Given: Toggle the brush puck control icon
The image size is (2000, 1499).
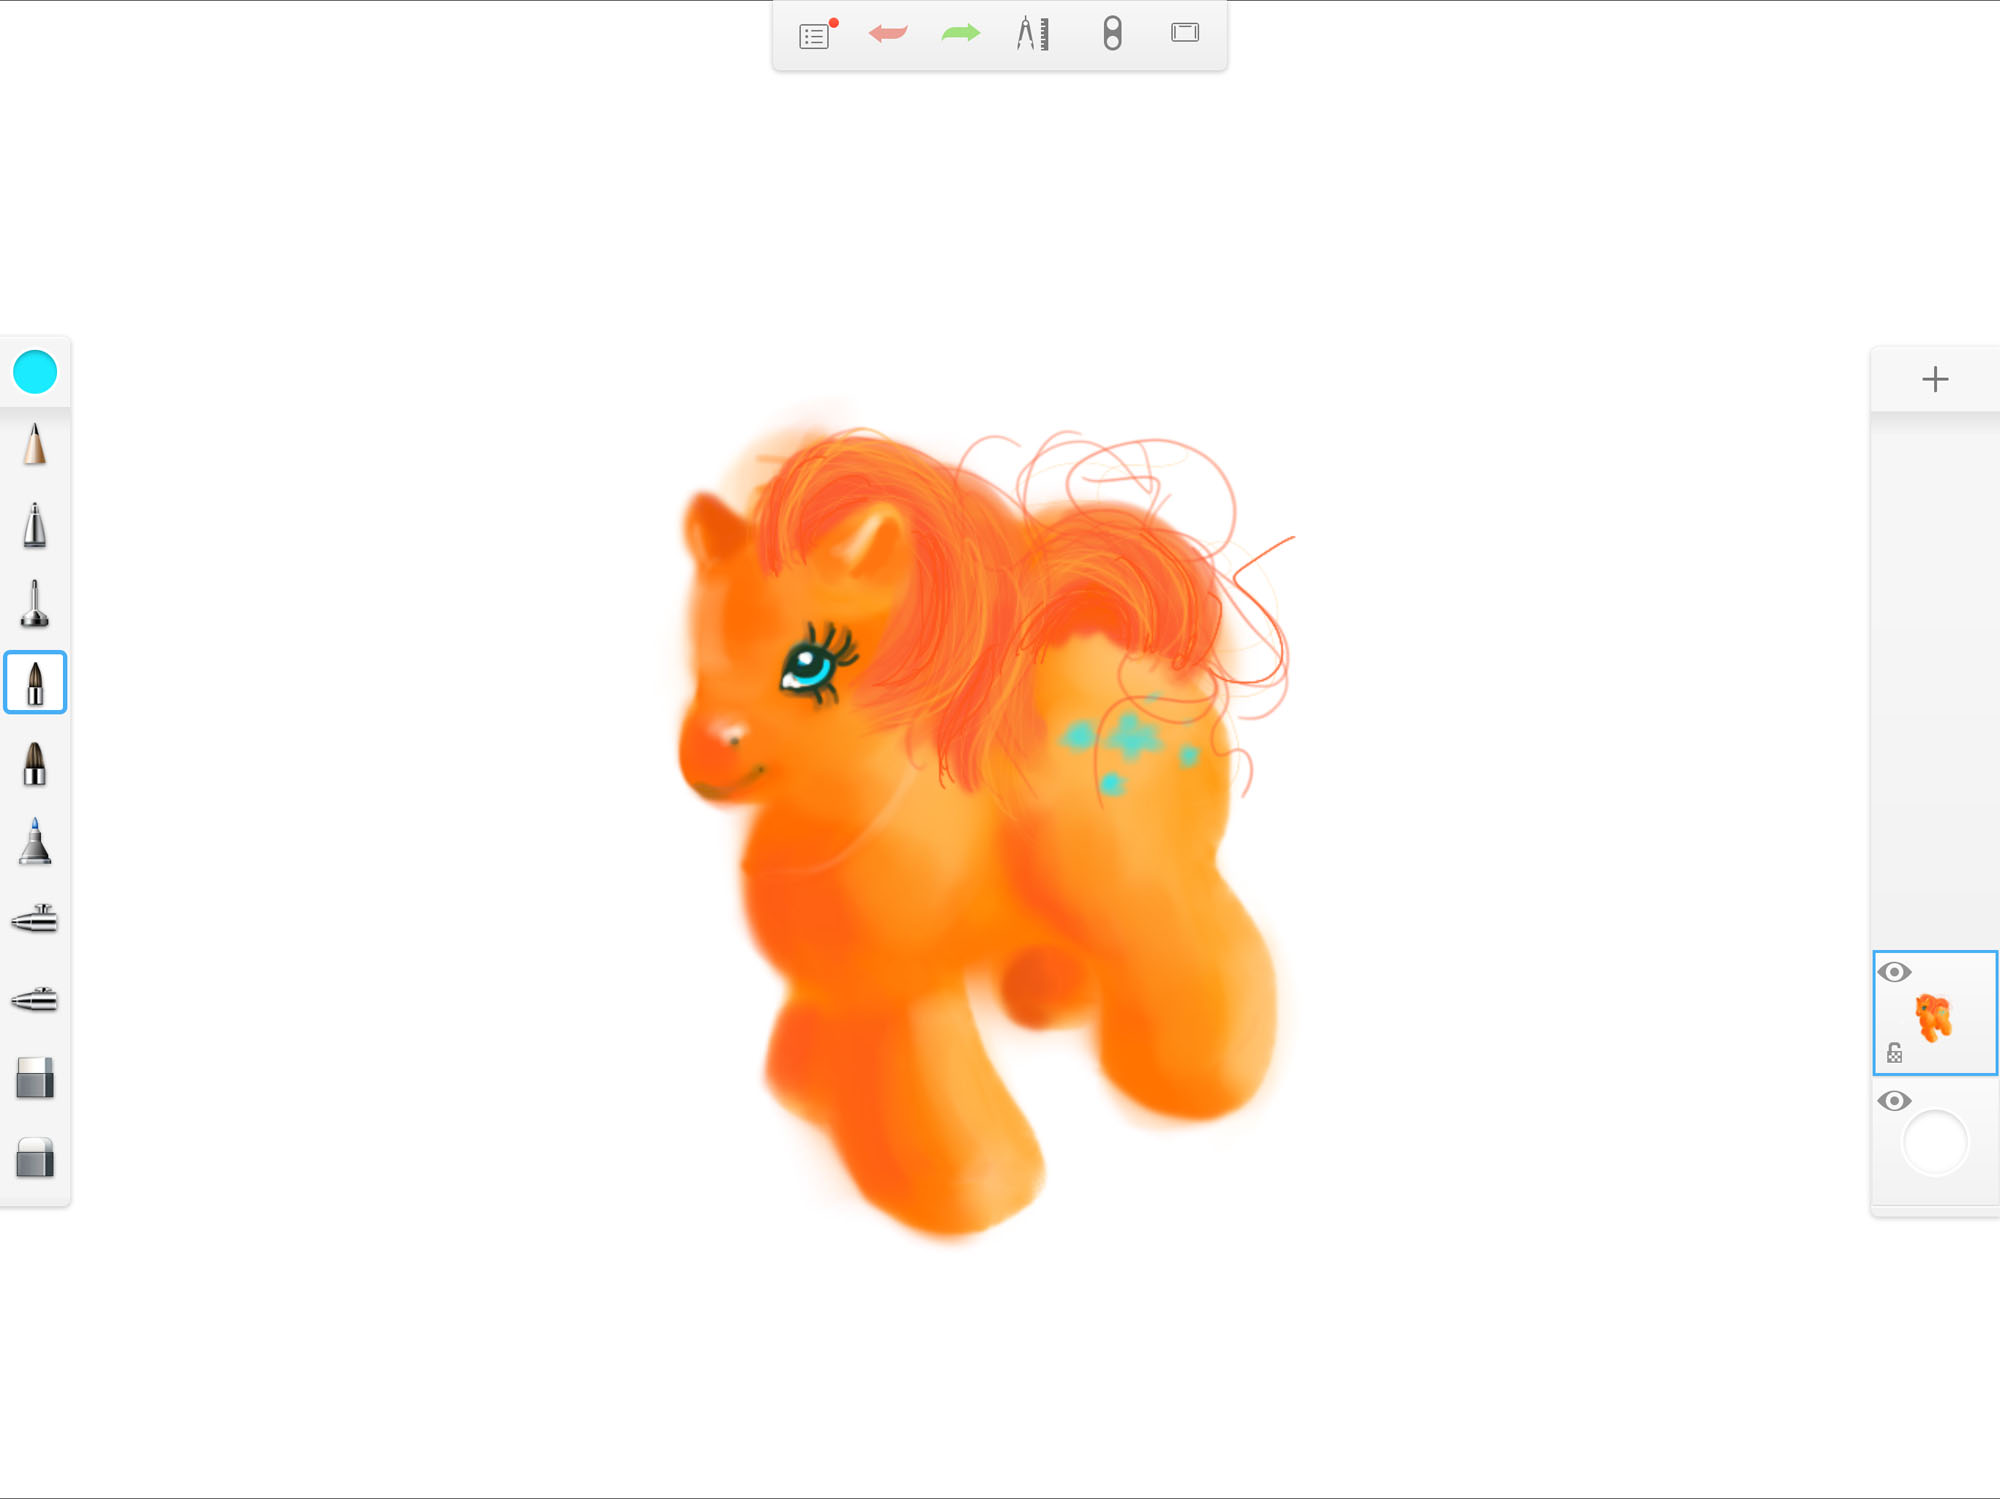Looking at the screenshot, I should click(x=1112, y=34).
